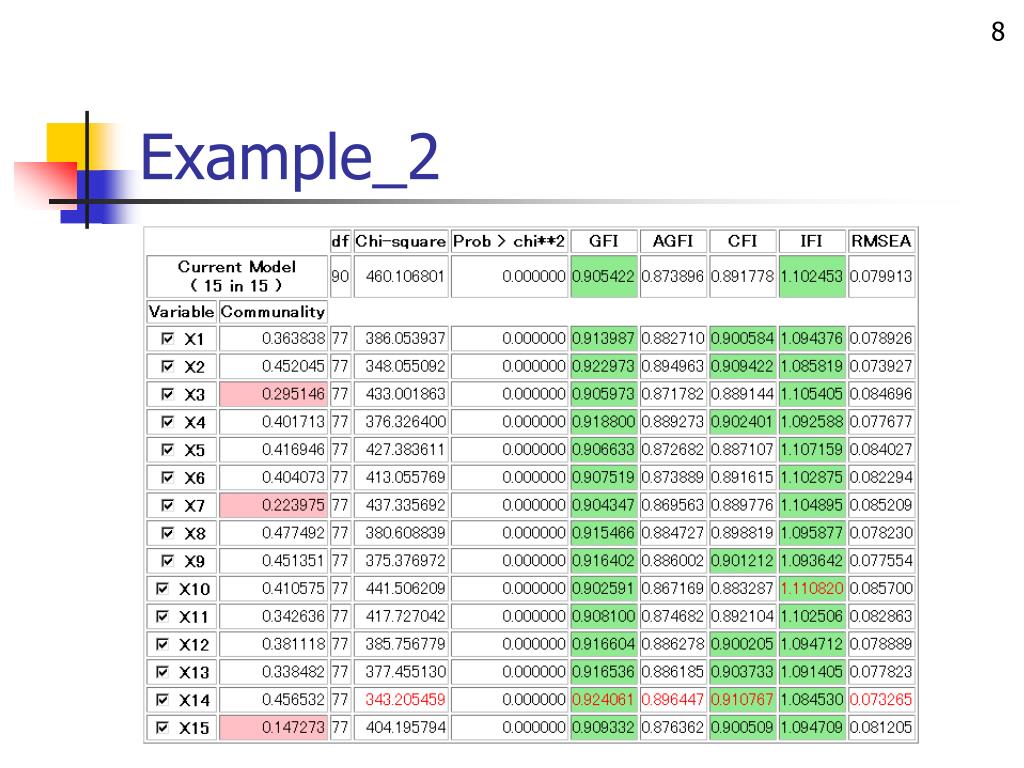This screenshot has height=768, width=1024.
Task: Click the X2 chi-square 348.055092
Action: [x=400, y=366]
